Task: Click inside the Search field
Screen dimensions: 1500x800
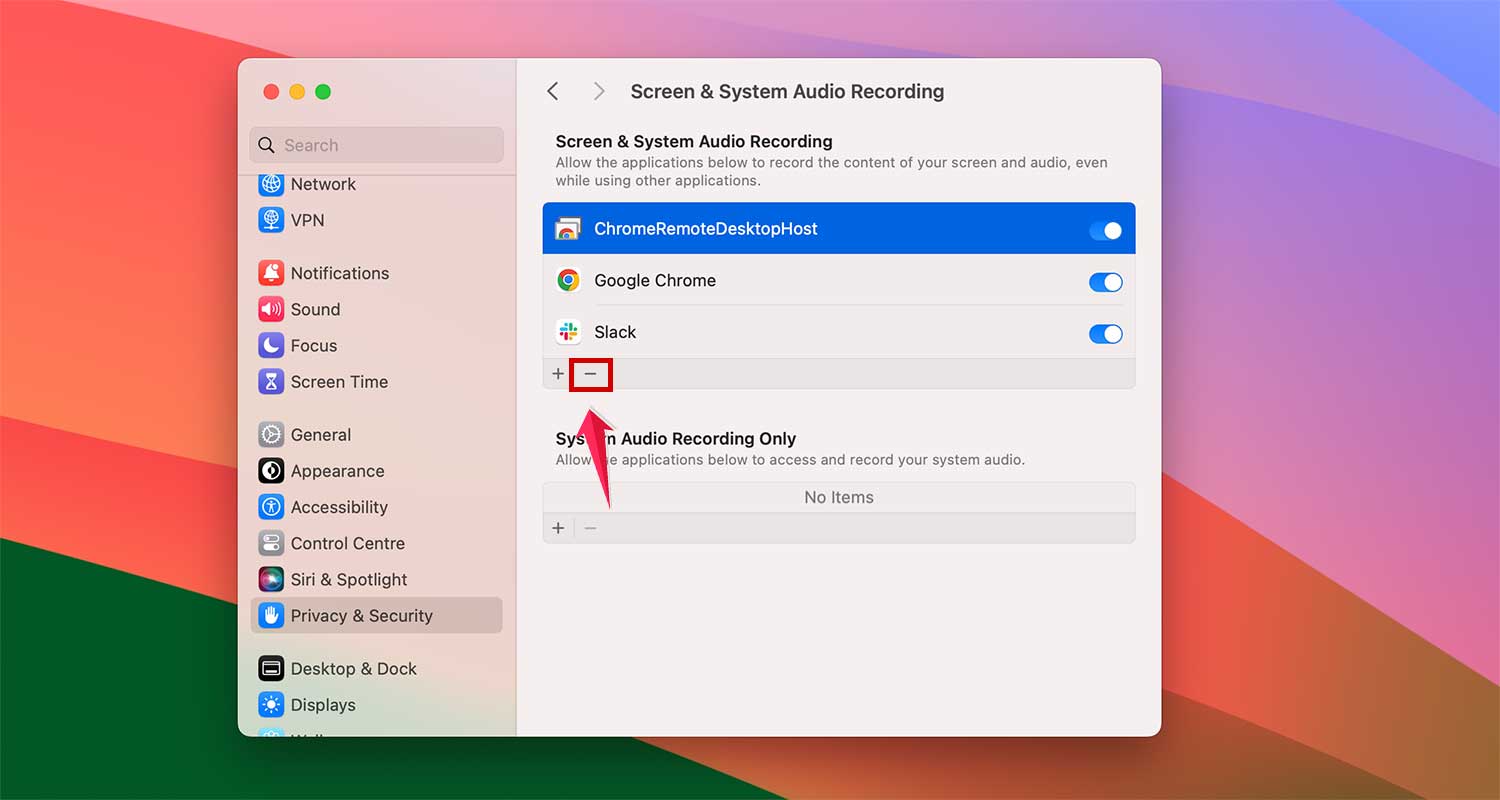Action: point(376,145)
